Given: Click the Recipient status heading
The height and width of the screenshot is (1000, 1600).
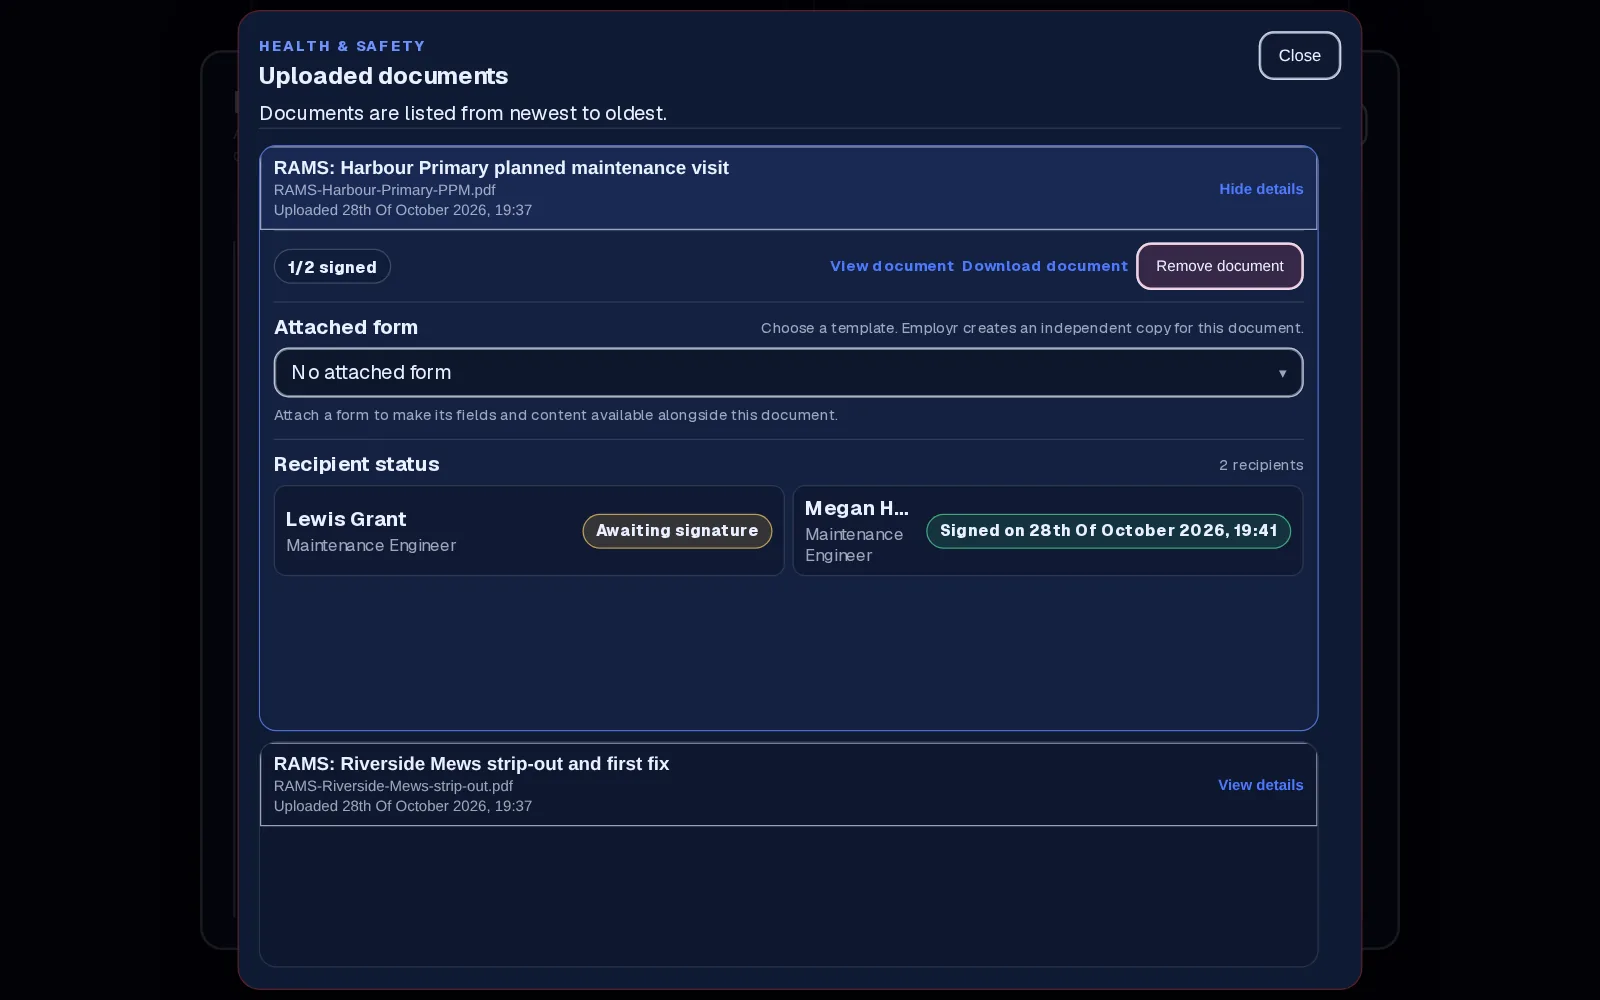Looking at the screenshot, I should click(x=357, y=464).
